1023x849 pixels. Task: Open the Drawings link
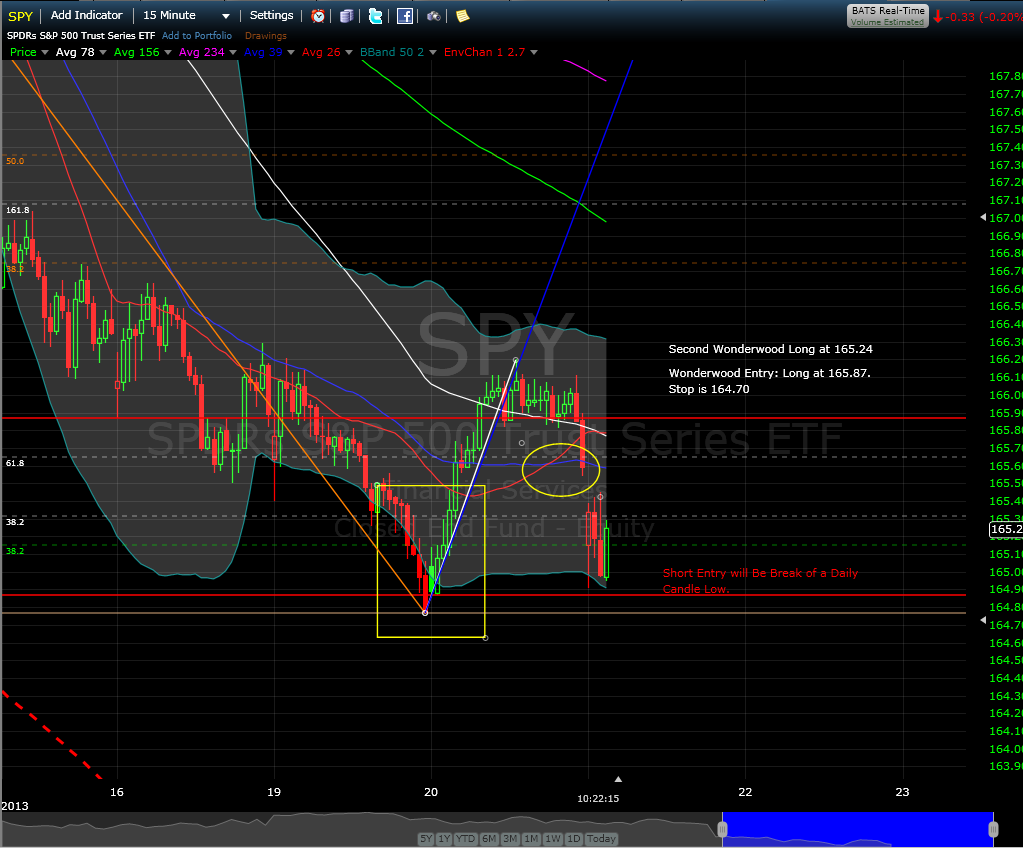(x=266, y=35)
